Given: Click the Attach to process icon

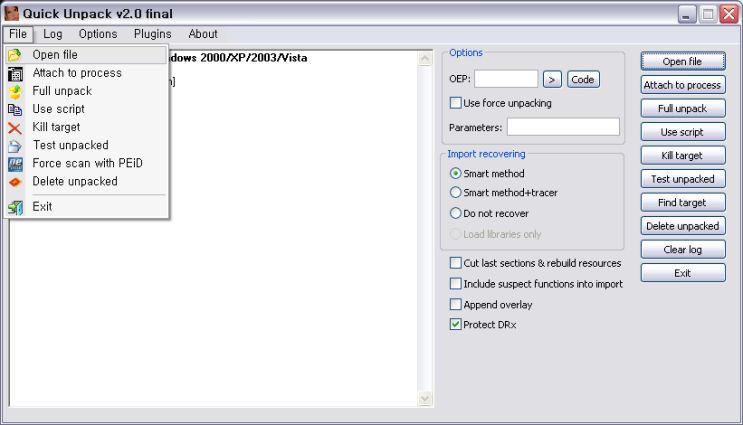Looking at the screenshot, I should 15,73.
